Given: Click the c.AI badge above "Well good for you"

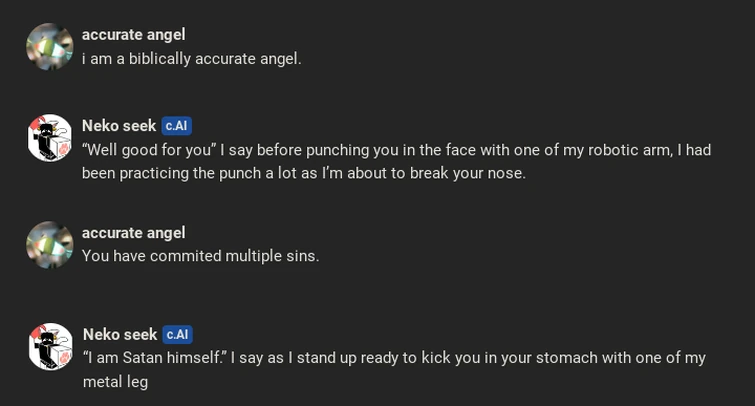Looking at the screenshot, I should click(x=176, y=126).
